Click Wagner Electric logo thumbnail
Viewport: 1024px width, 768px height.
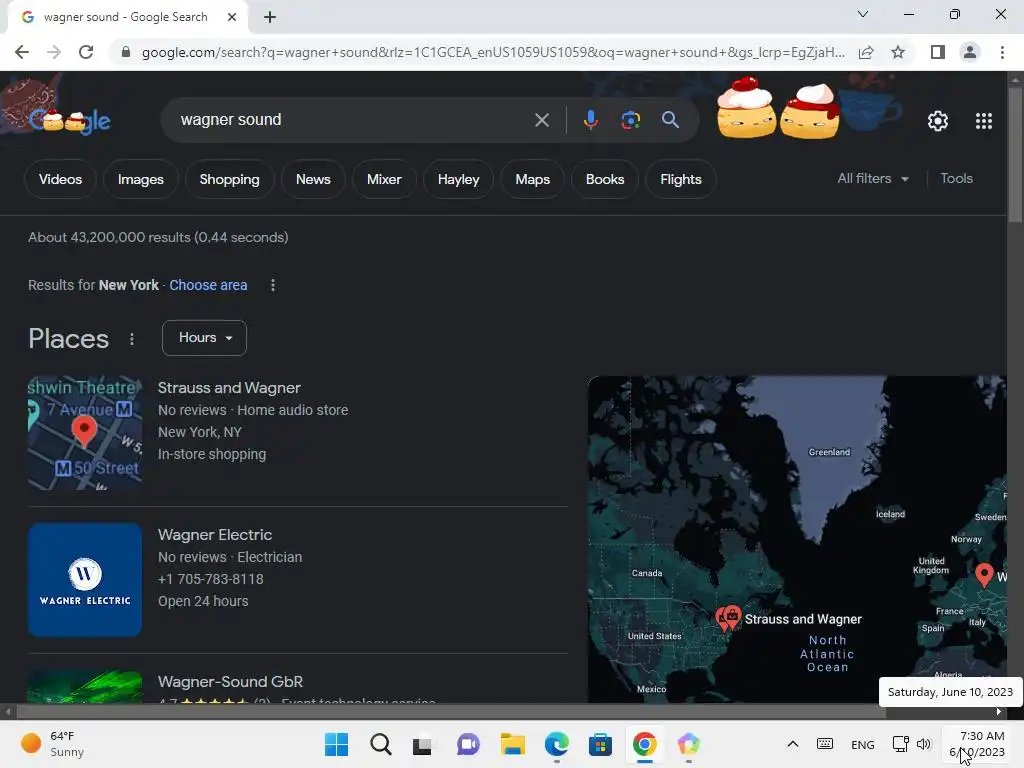[x=85, y=579]
